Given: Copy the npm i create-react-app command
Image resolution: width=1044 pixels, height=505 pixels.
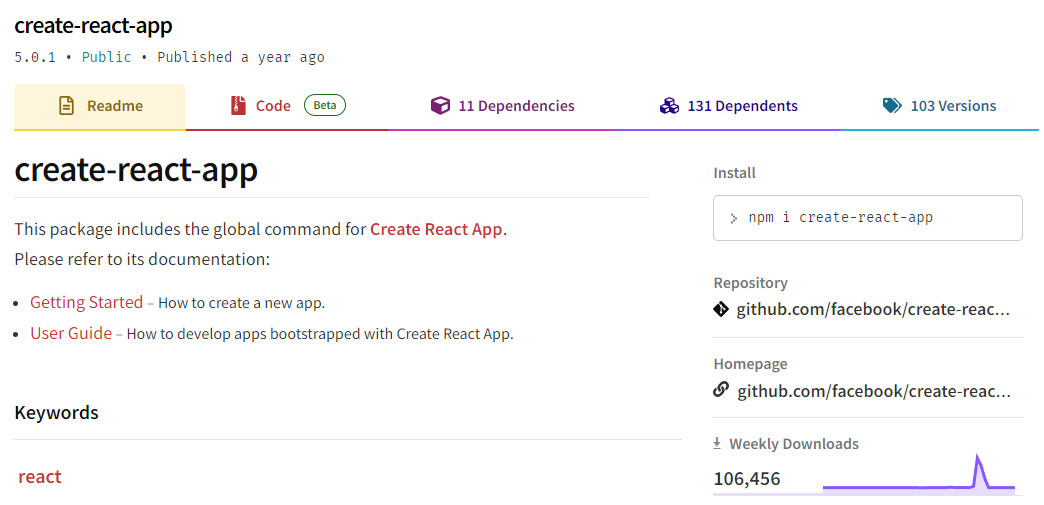Looking at the screenshot, I should tap(866, 217).
